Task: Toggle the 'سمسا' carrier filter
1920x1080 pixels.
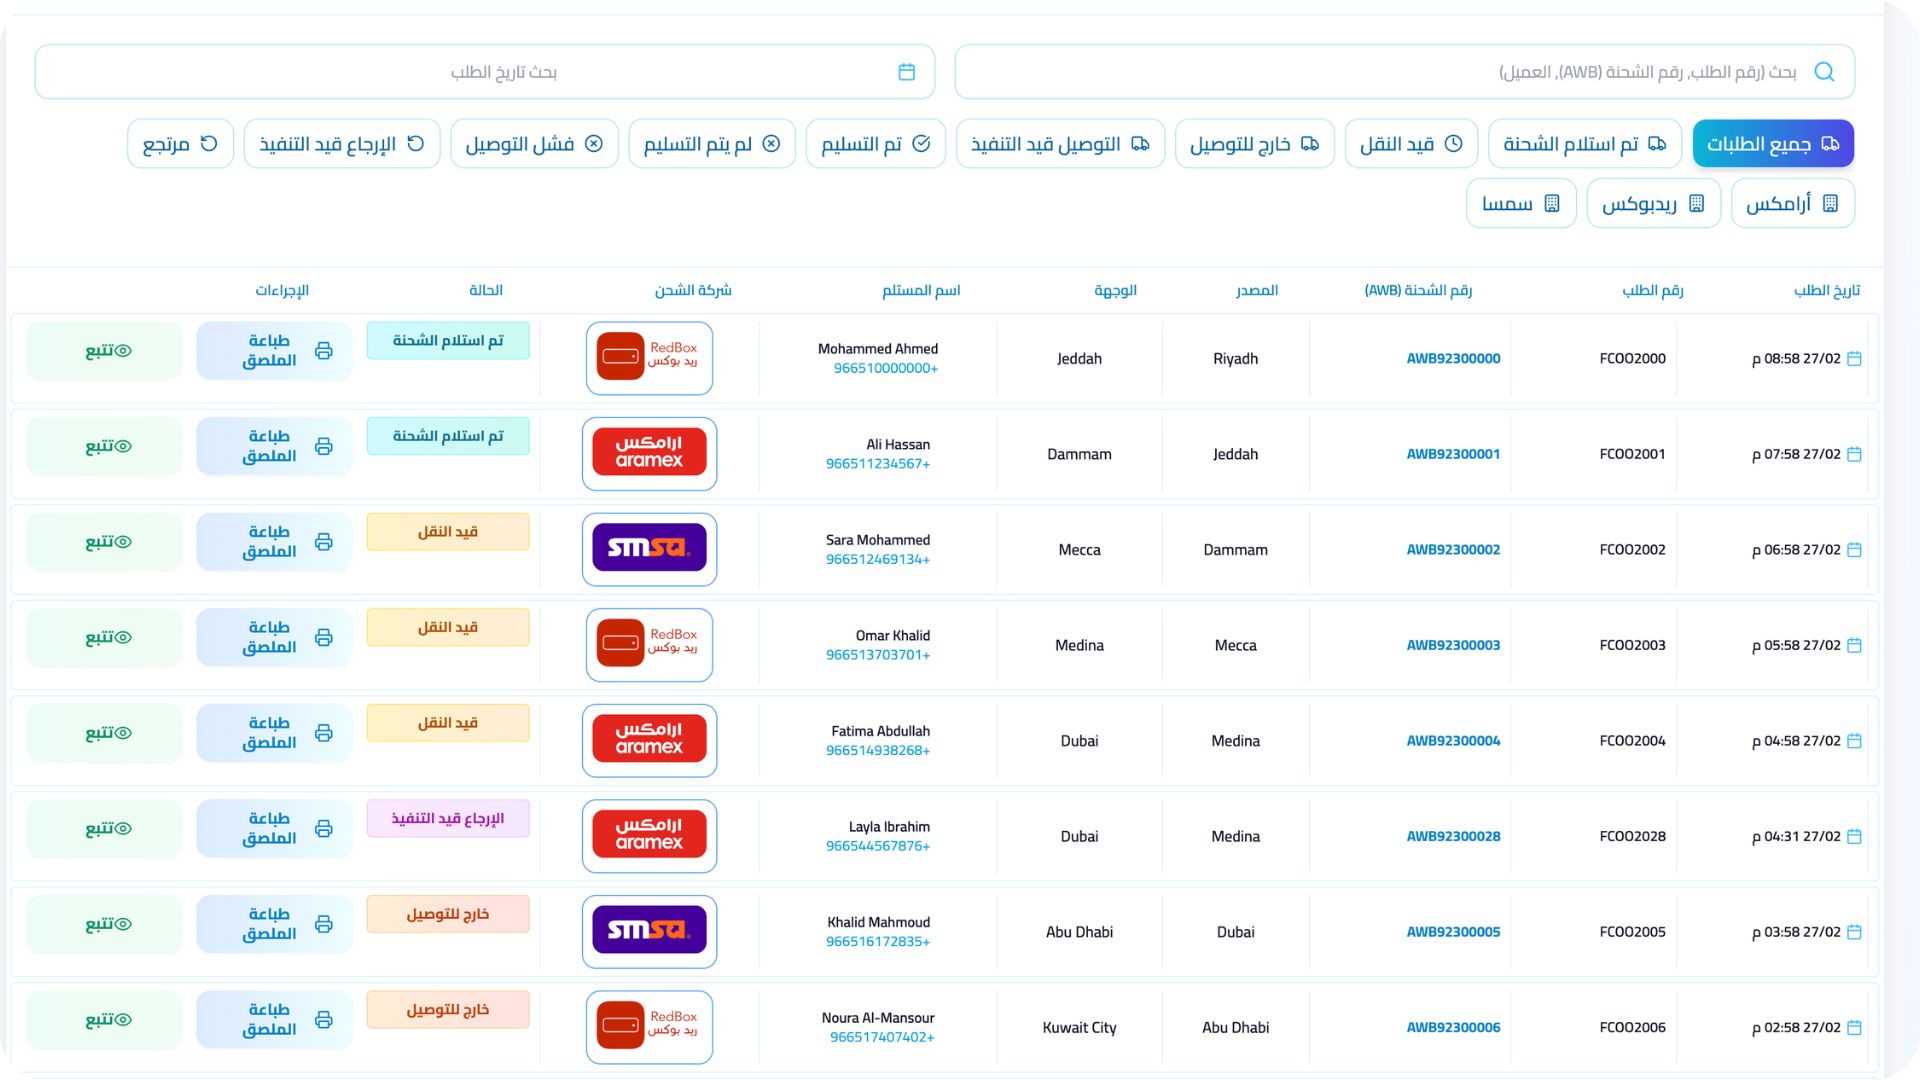Action: [x=1520, y=204]
